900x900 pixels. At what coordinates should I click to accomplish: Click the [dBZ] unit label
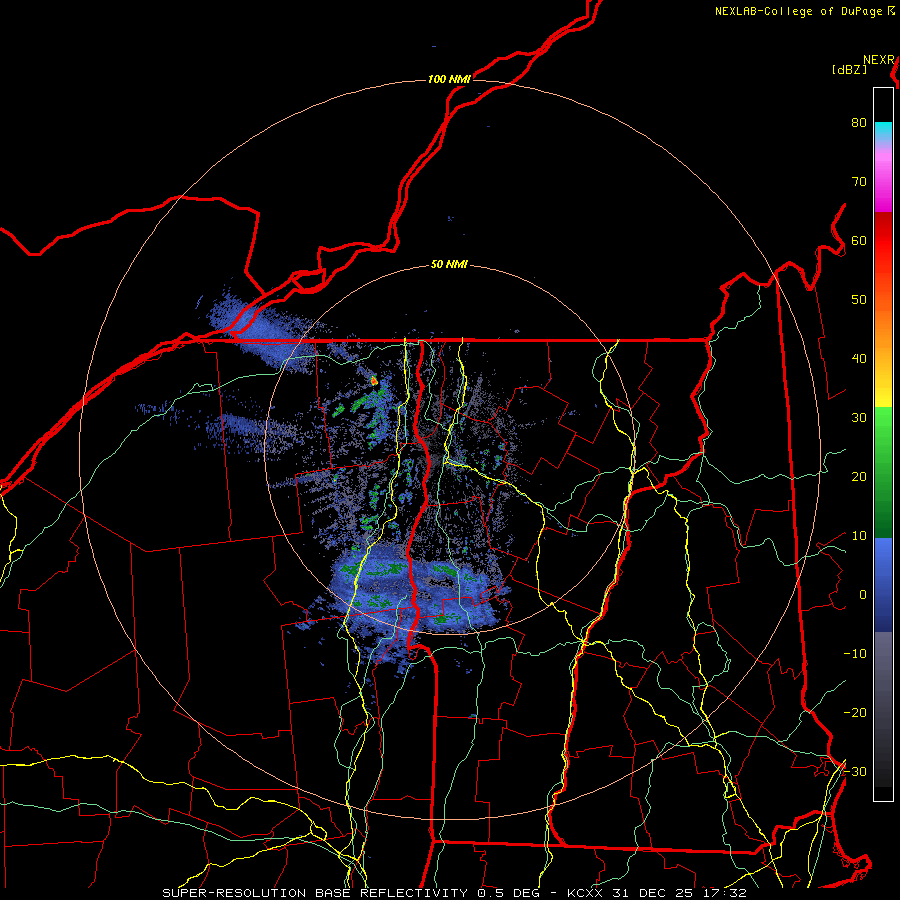849,70
